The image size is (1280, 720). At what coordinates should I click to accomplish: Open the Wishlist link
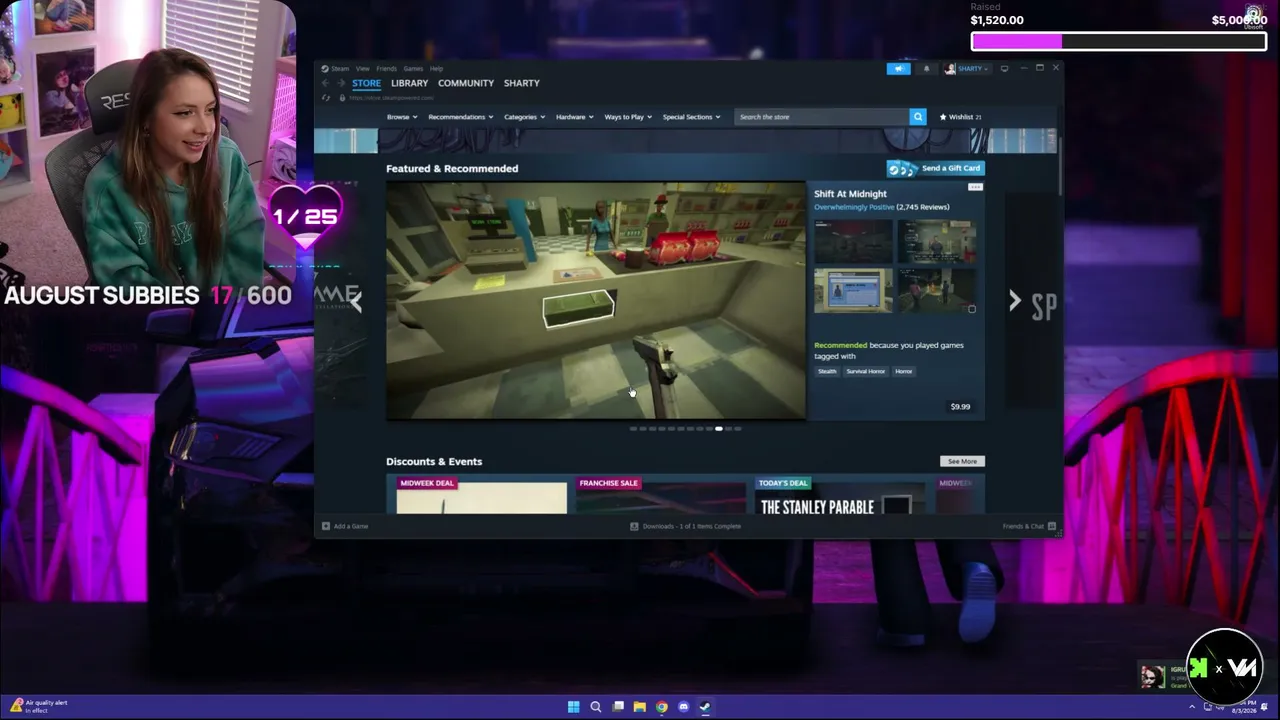(x=960, y=117)
